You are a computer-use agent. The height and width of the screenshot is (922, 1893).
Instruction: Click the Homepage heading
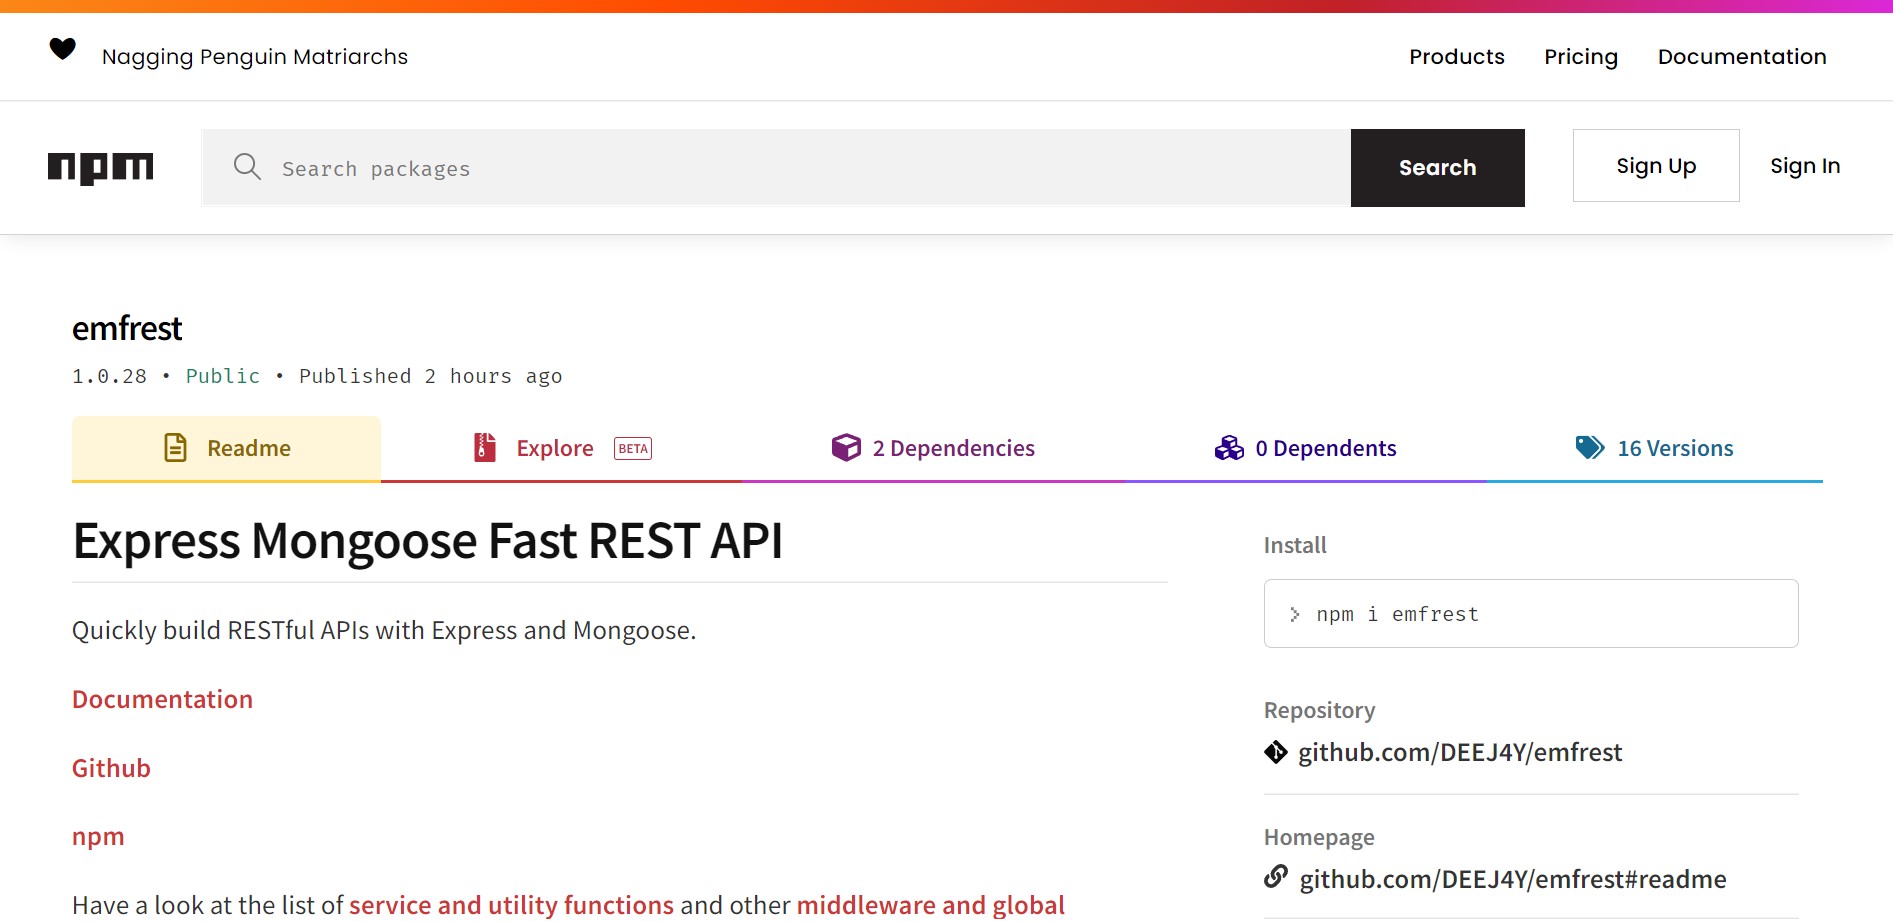pos(1319,837)
